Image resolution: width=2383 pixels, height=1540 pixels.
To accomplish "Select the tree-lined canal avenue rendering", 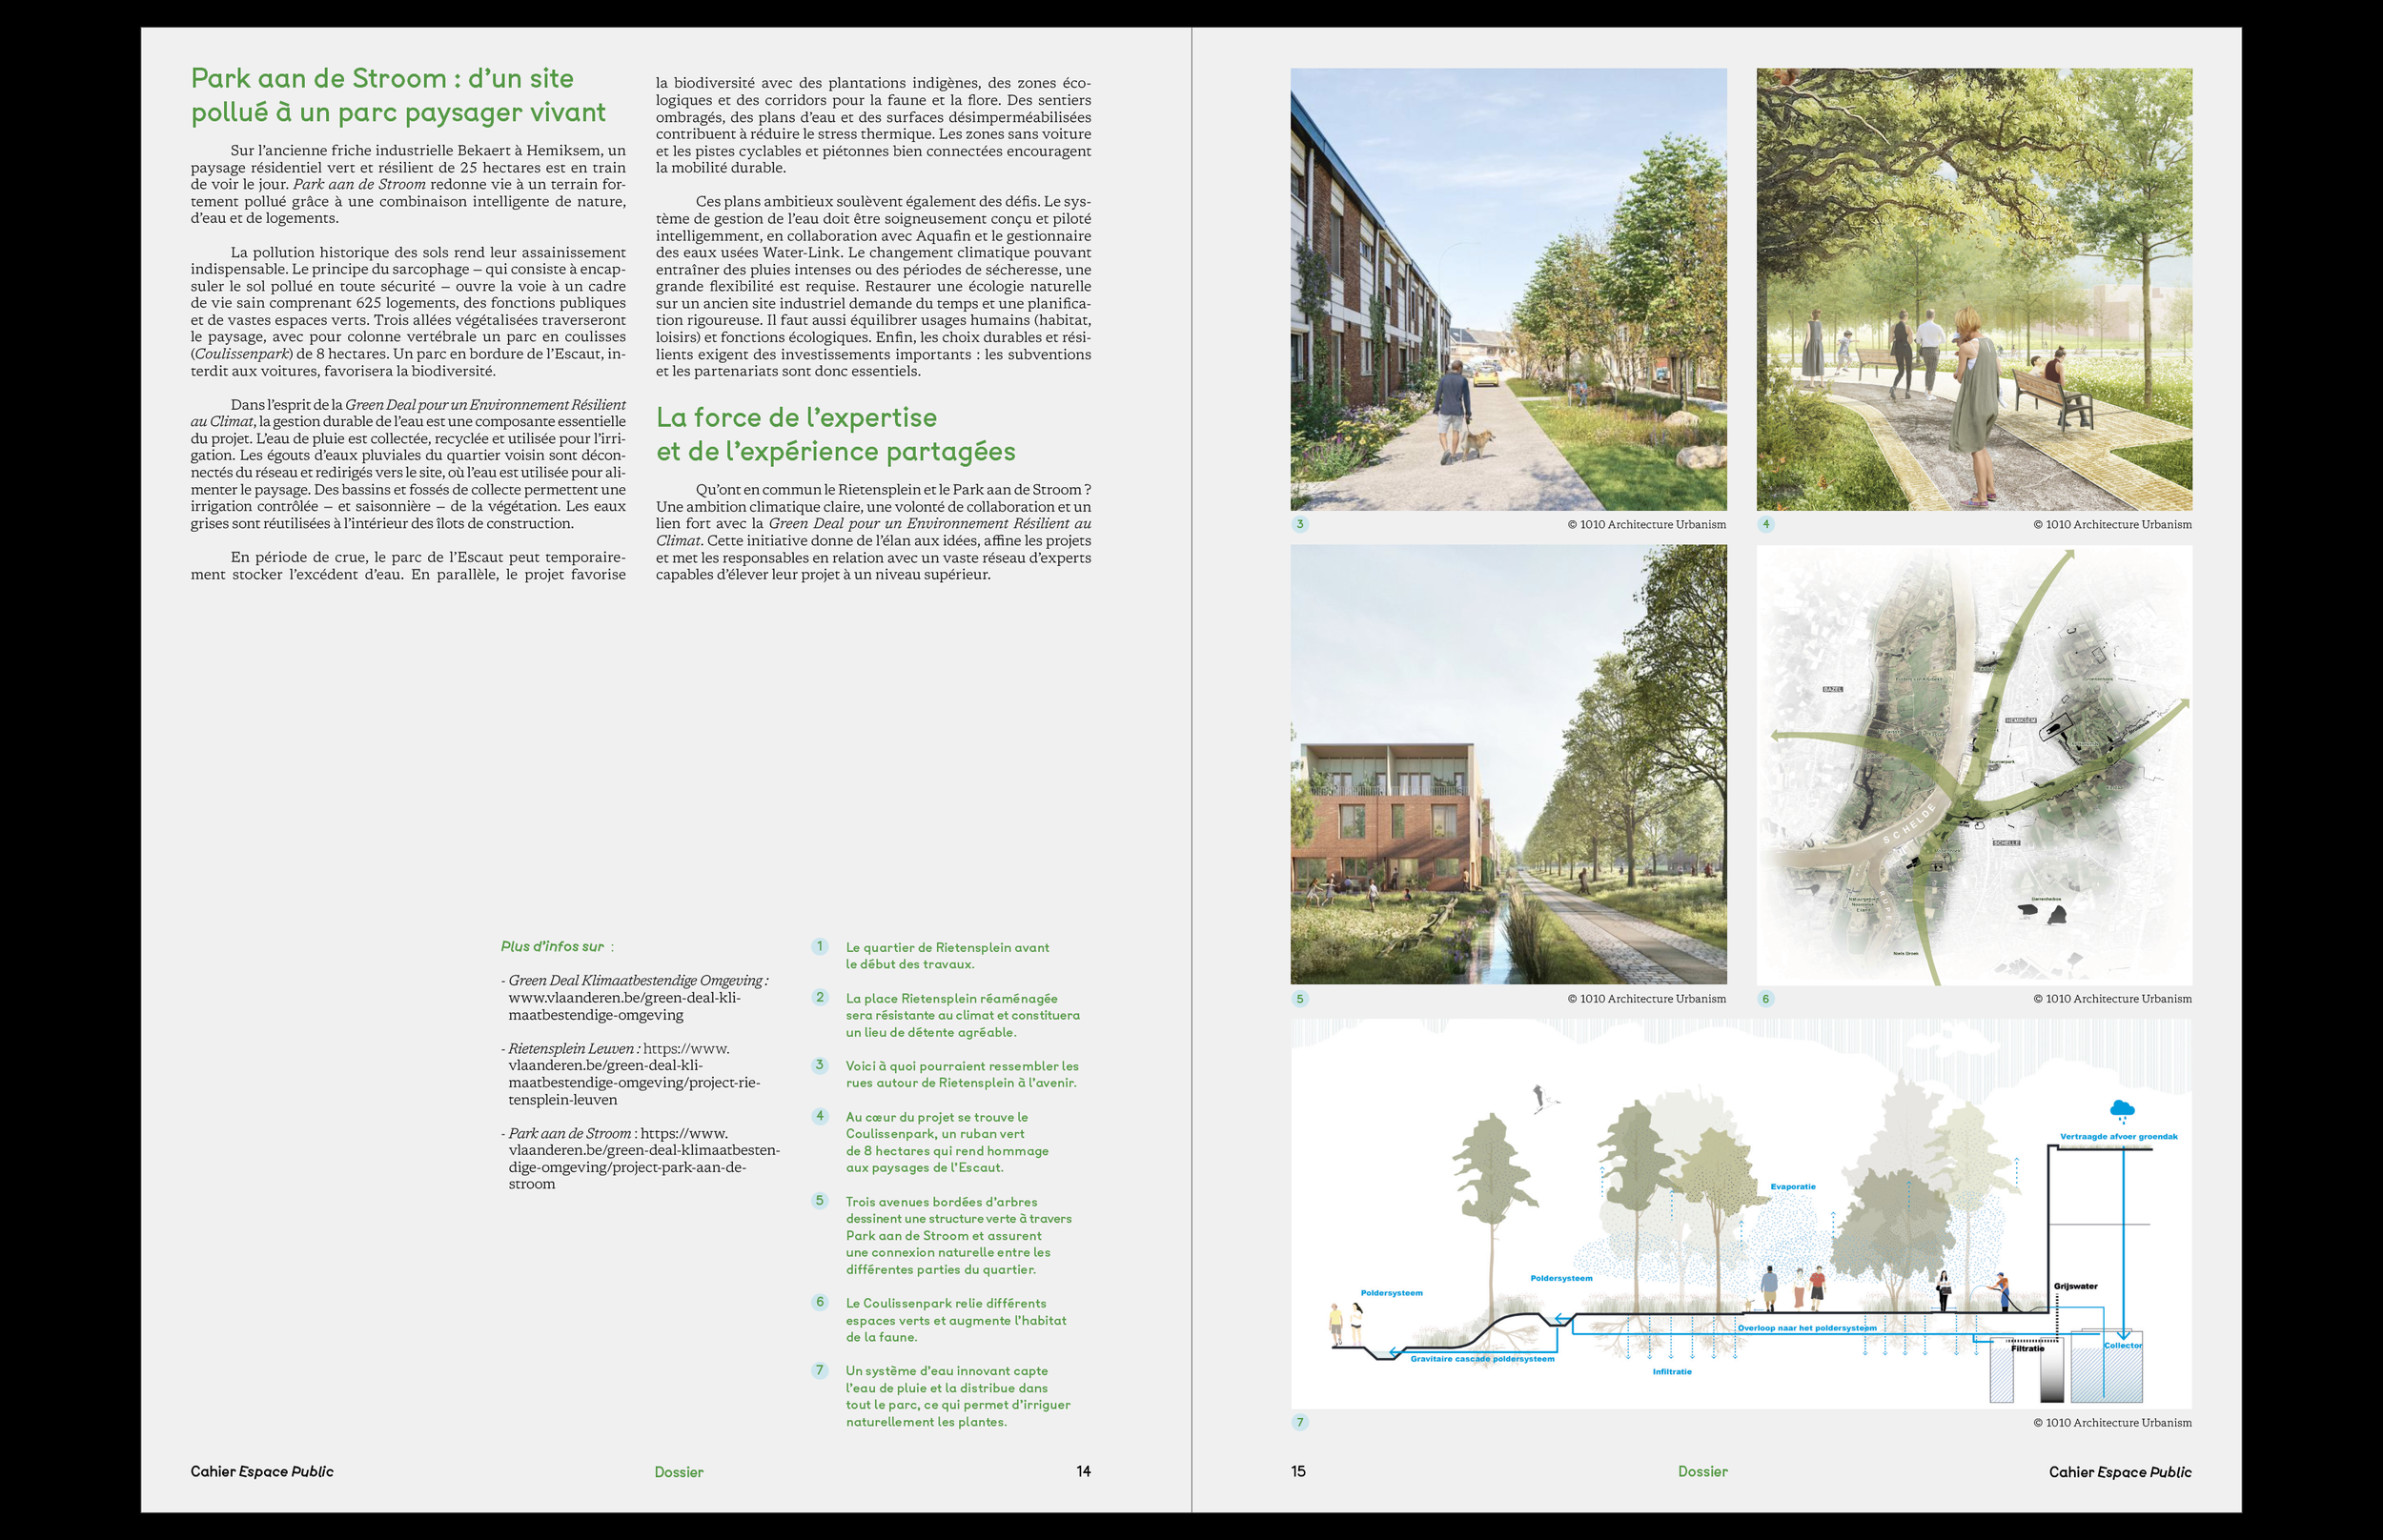I will click(1508, 765).
